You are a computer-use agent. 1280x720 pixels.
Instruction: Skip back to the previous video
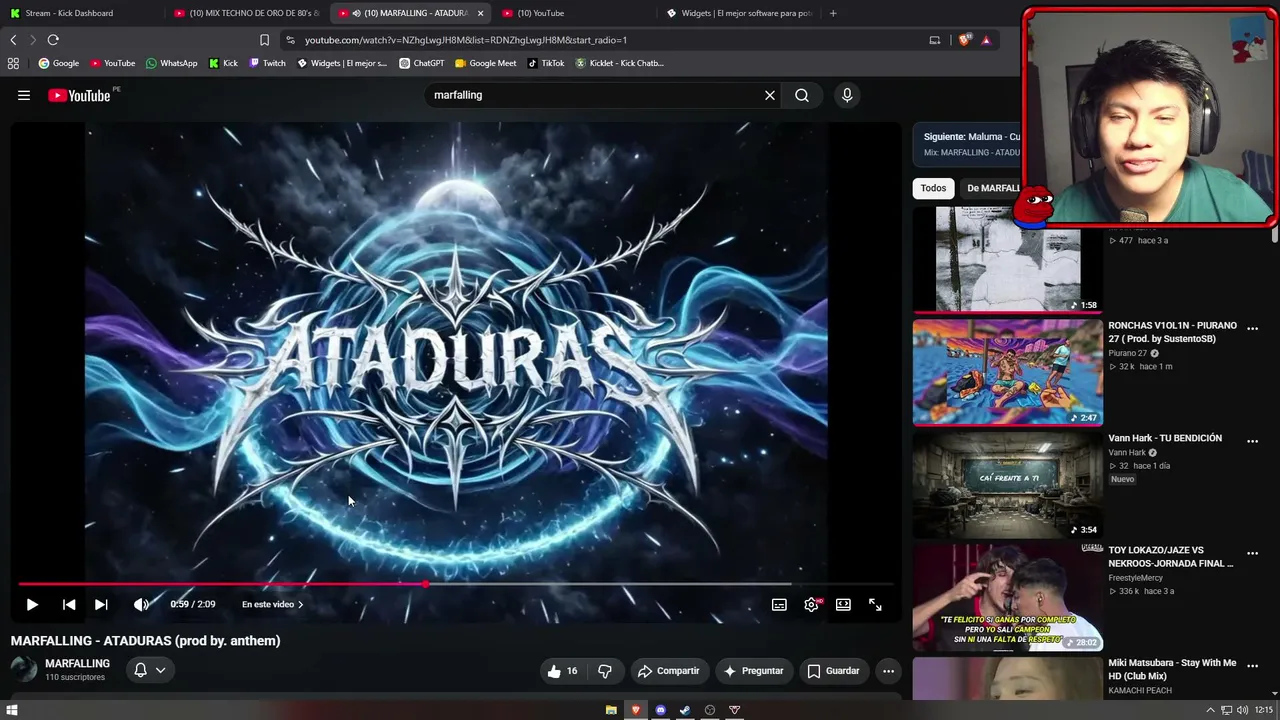pos(69,604)
